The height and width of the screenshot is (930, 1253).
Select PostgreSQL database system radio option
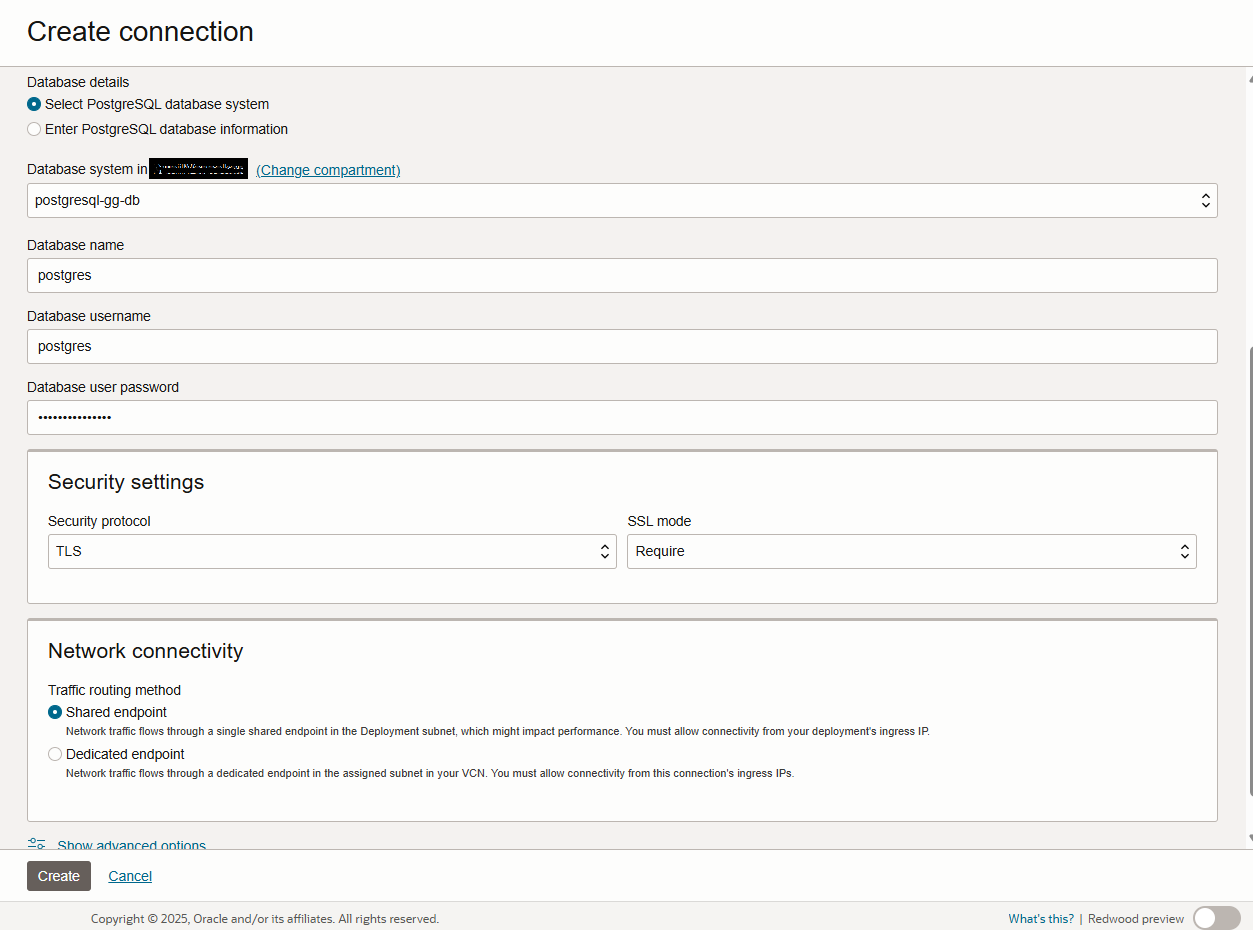pos(35,104)
